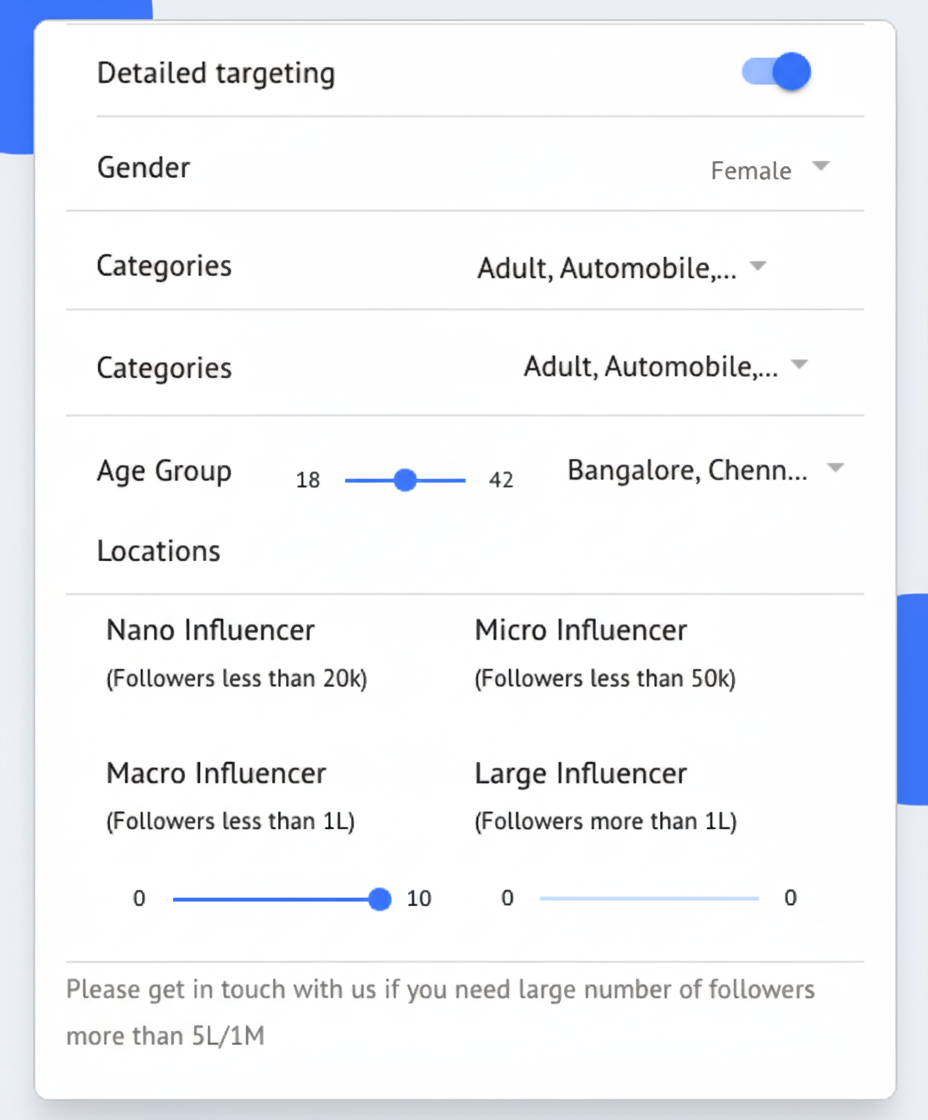Click the upper Categories selected values text

(x=607, y=268)
